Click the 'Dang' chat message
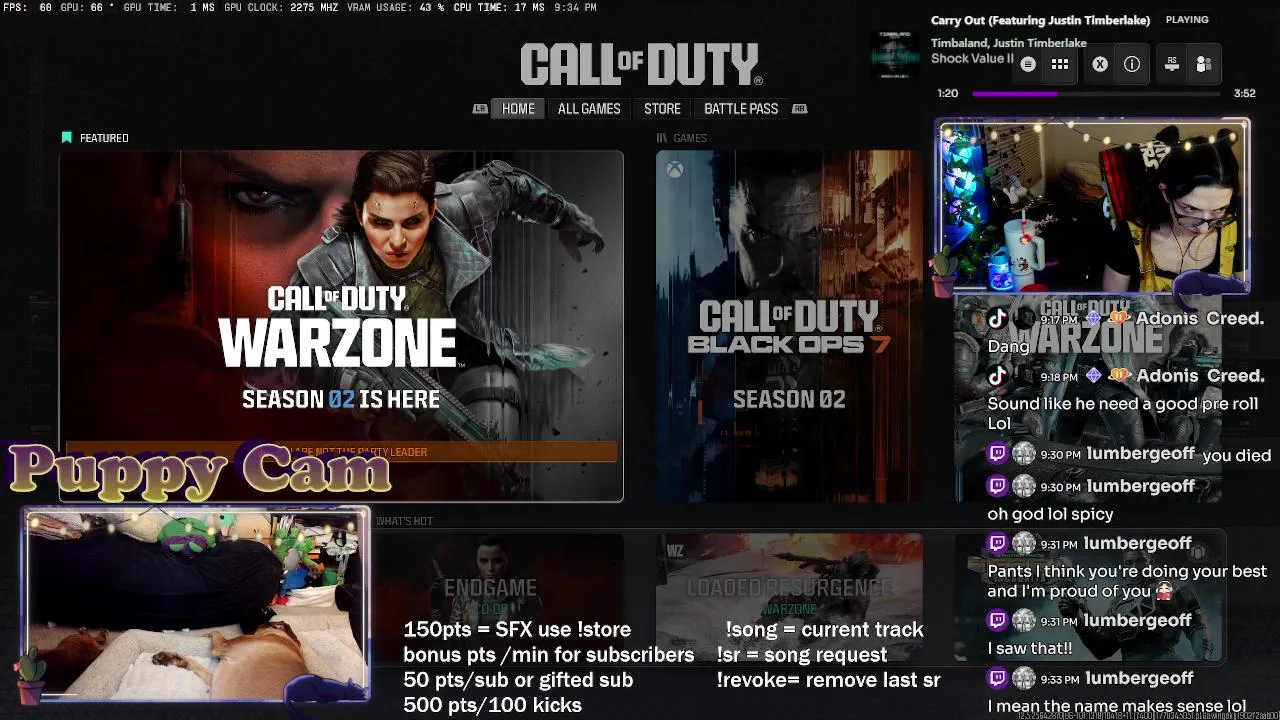 click(x=1008, y=346)
